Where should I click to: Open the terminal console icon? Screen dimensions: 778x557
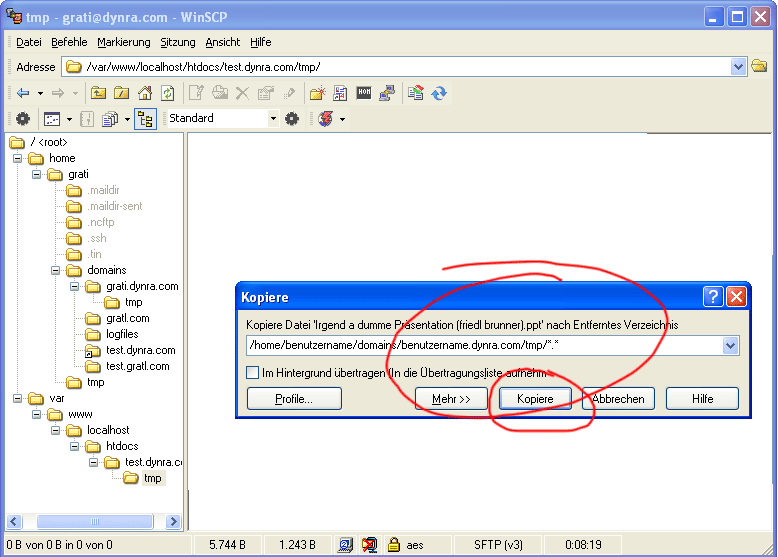[x=363, y=93]
